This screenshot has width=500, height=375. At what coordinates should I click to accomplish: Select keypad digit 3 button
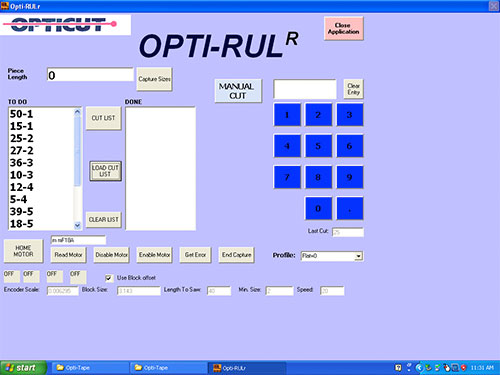click(x=350, y=115)
